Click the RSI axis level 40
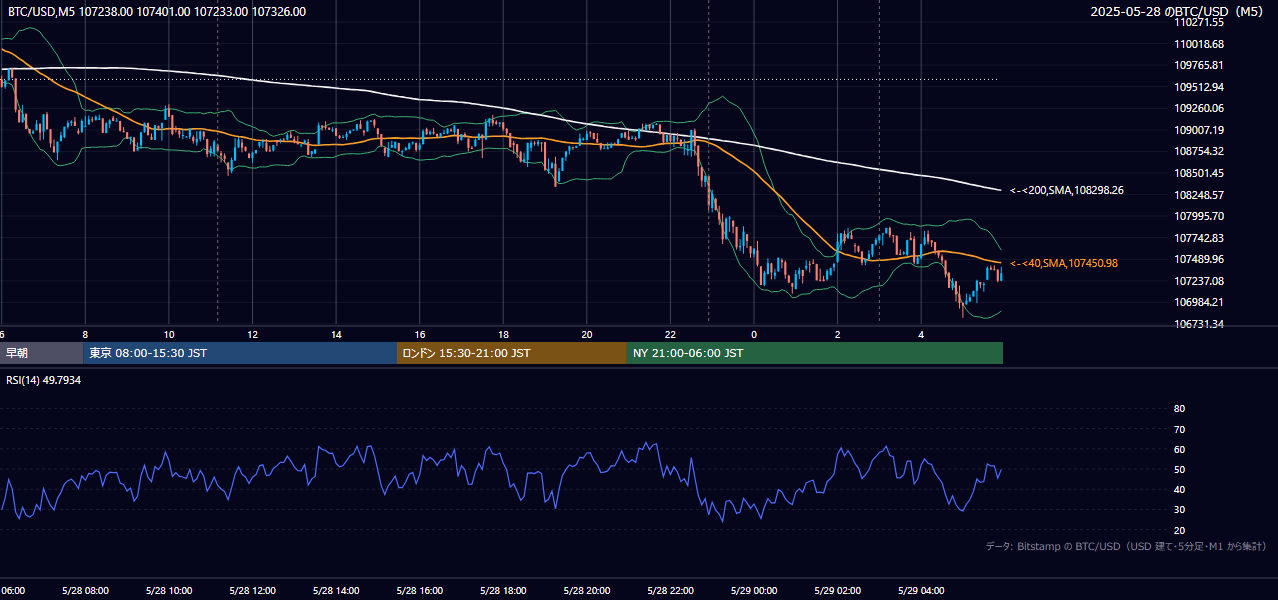This screenshot has height=600, width=1278. pos(1179,489)
